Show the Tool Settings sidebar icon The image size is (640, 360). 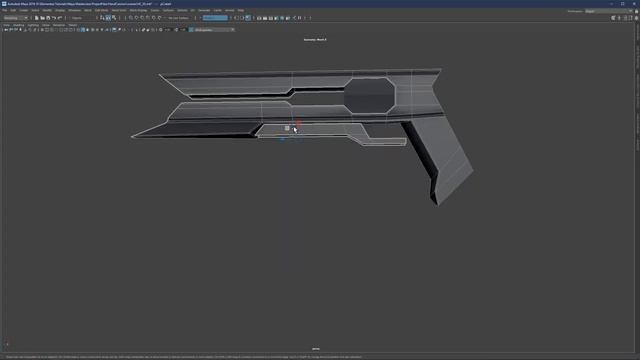(x=631, y=18)
